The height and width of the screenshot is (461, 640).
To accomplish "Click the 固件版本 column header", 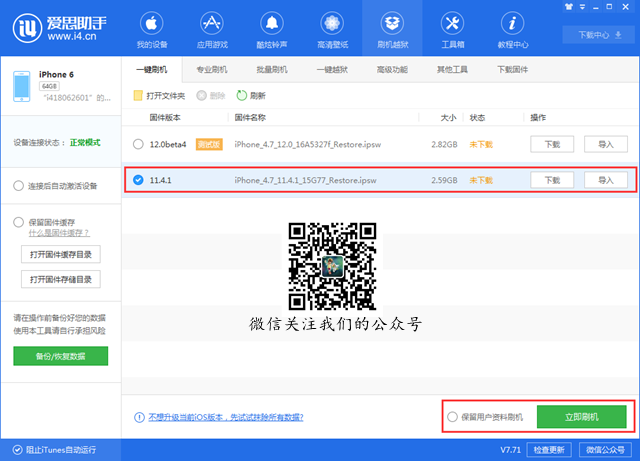I will point(165,118).
